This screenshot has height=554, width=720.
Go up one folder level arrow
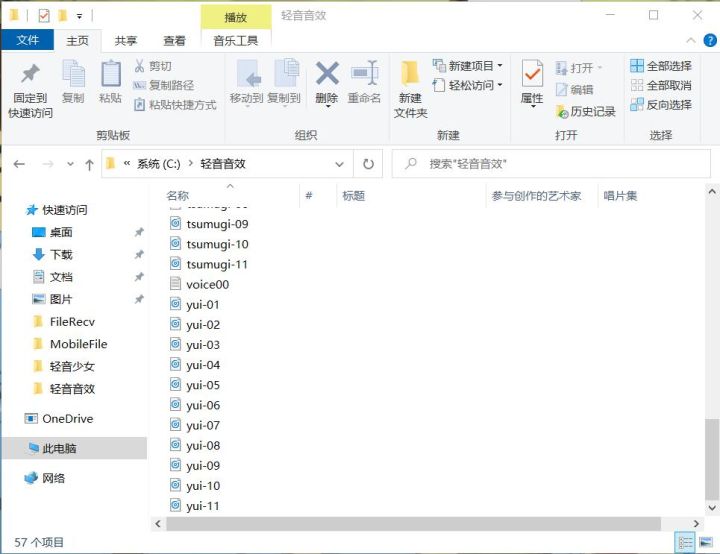(x=90, y=164)
